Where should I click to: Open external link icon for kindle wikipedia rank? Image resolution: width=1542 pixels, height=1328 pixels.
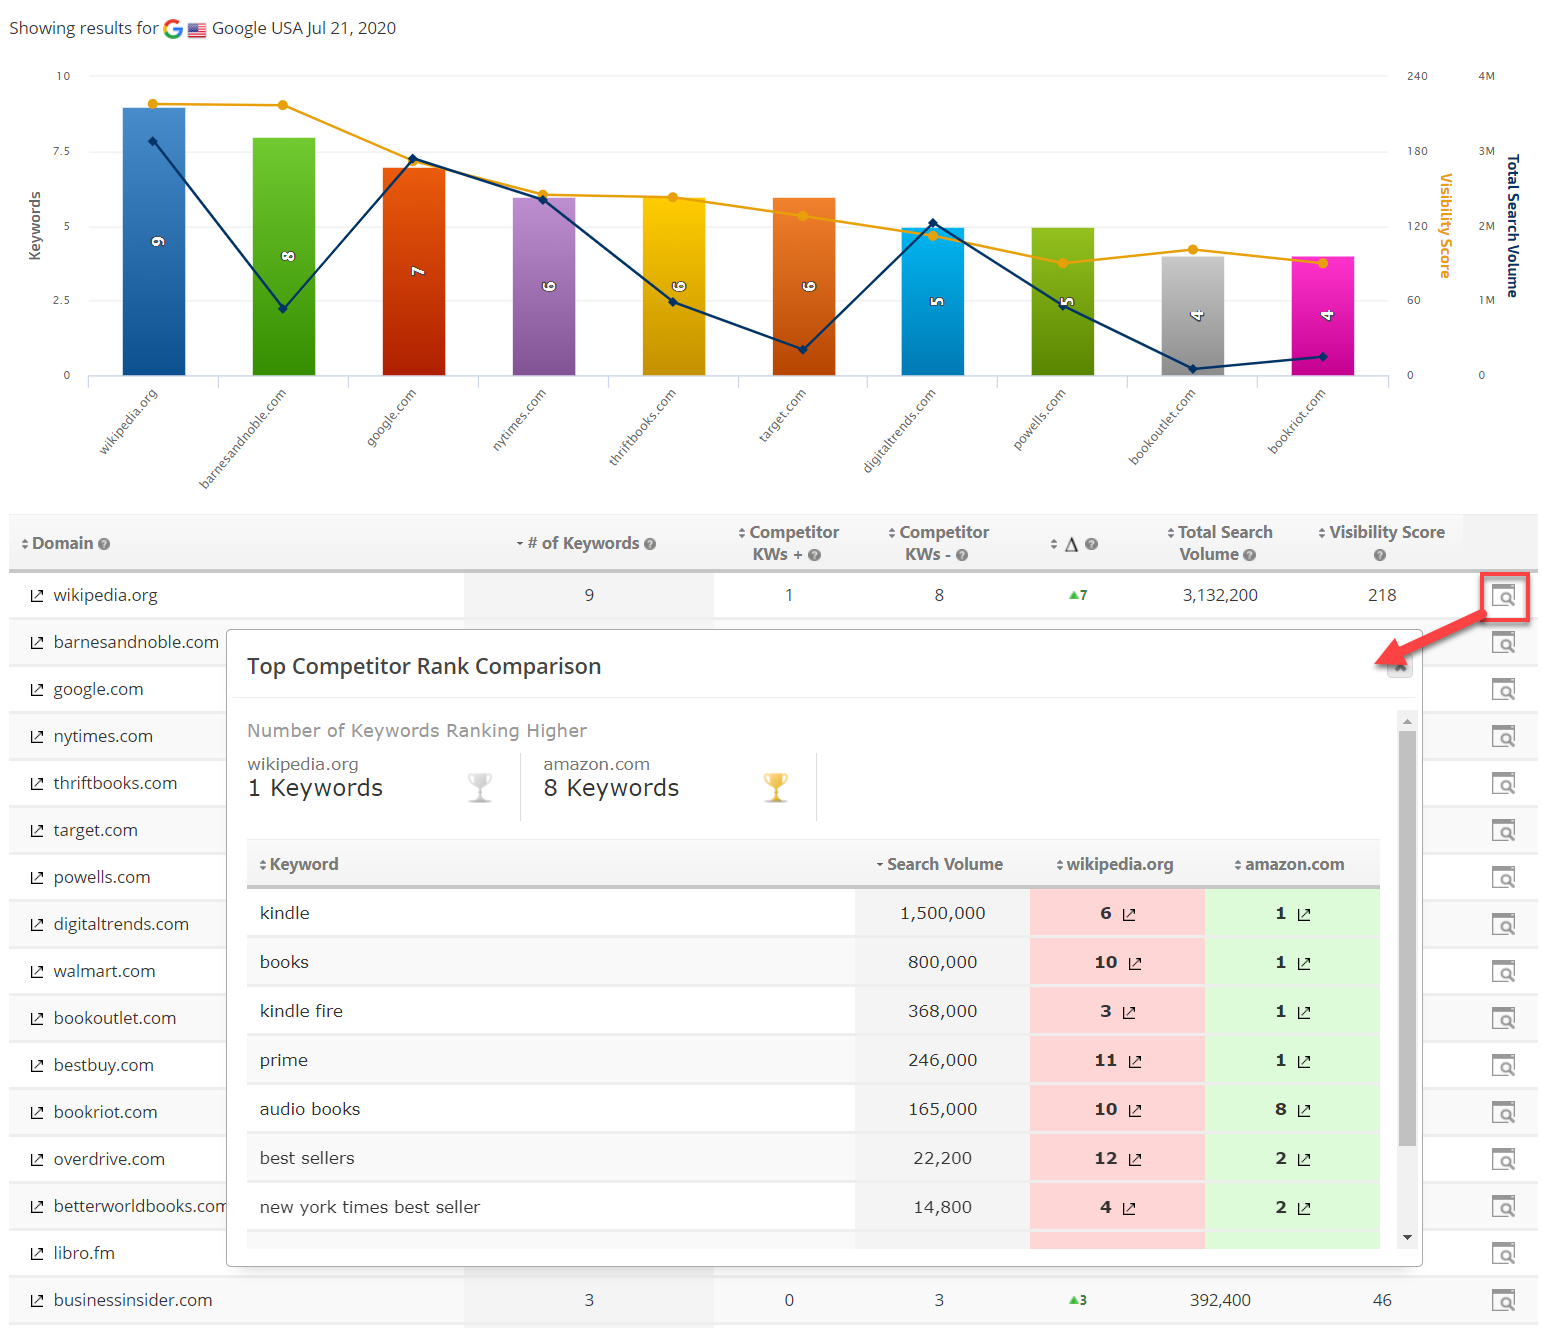tap(1129, 915)
